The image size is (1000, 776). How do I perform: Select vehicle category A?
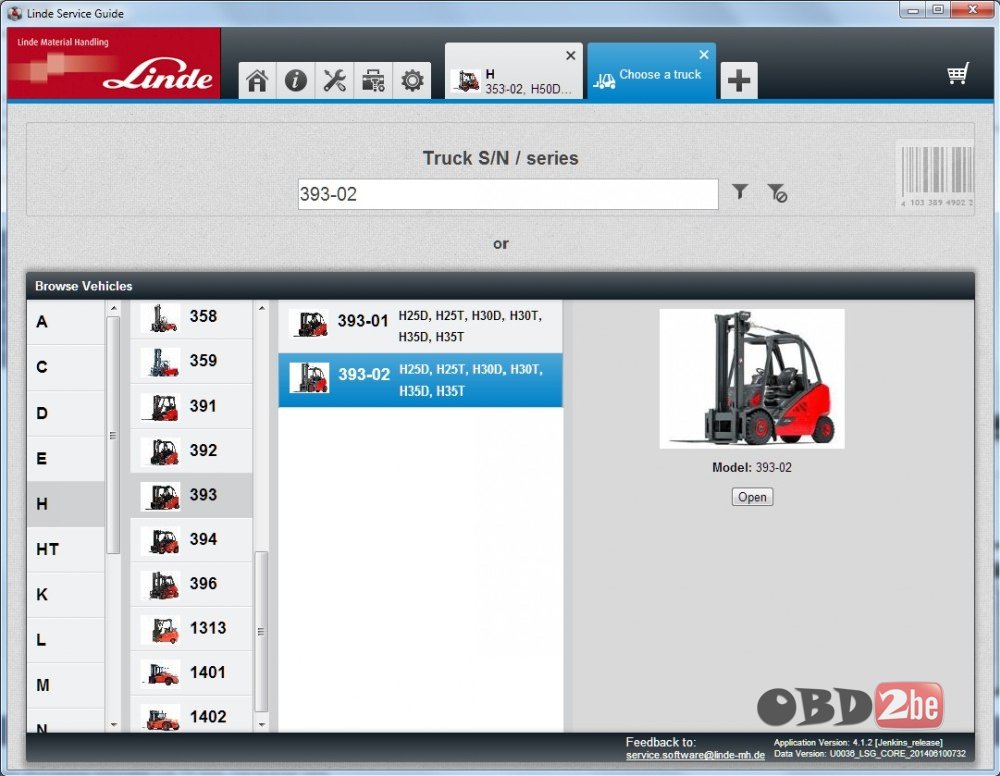coord(65,322)
